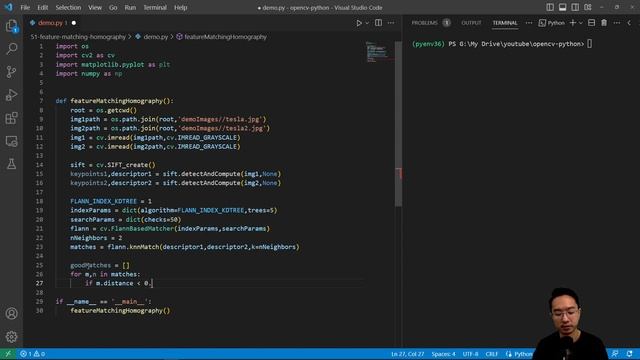640x360 pixels.
Task: Change indentation via Spaces: 4
Action: [443, 354]
